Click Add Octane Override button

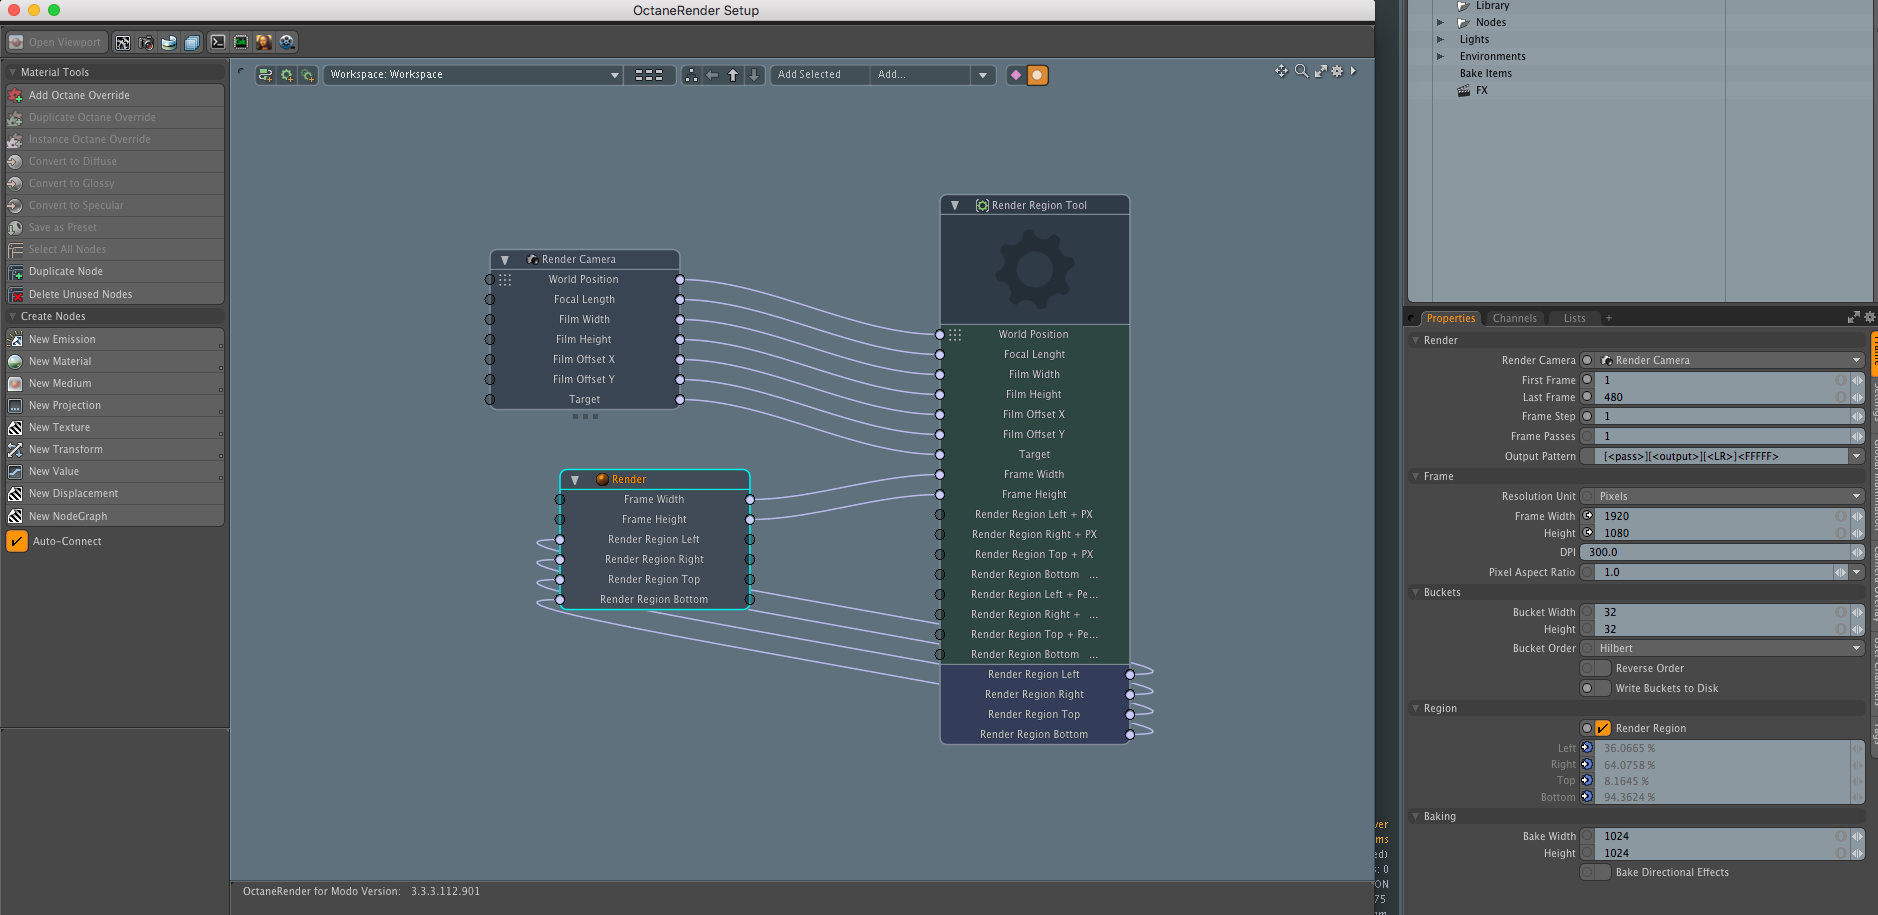coord(115,95)
